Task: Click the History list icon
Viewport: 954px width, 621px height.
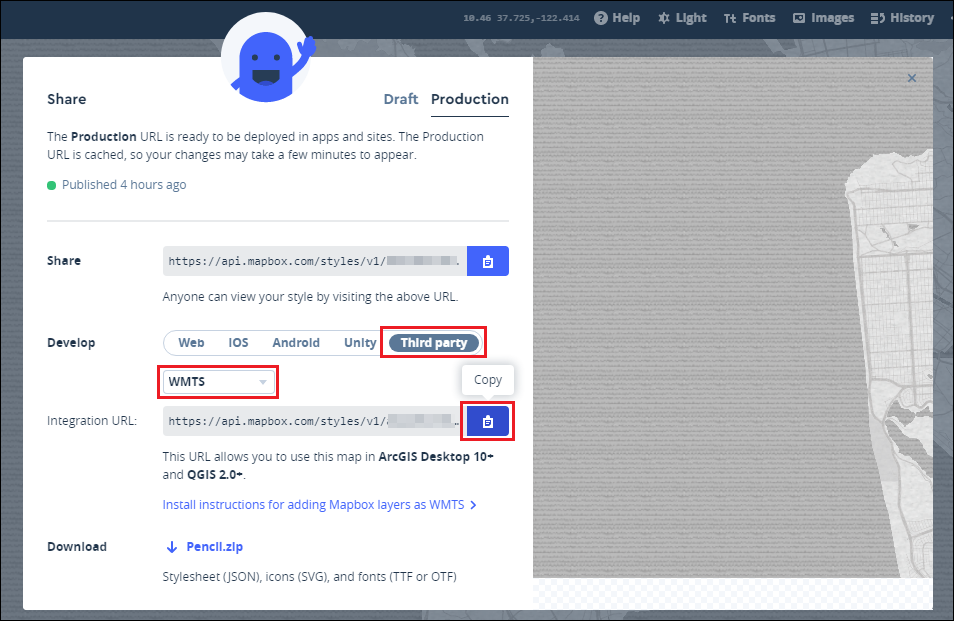Action: tap(877, 18)
